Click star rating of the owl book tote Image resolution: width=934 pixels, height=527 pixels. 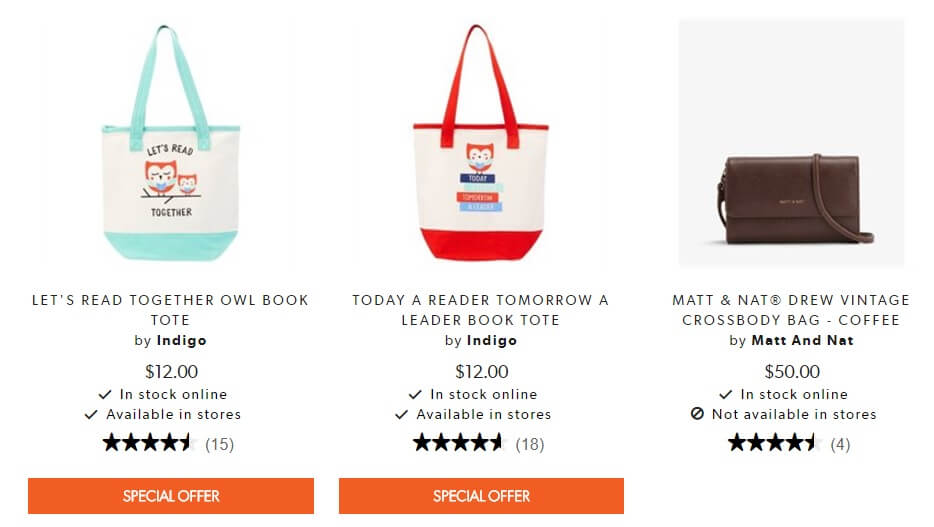click(147, 443)
